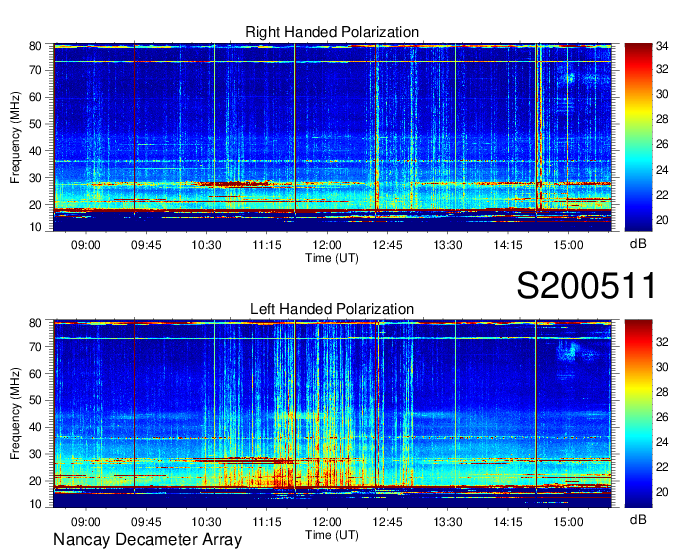680x552 pixels.
Task: Click "14:15" time tick under Right Handed plot
Action: pyautogui.click(x=508, y=245)
